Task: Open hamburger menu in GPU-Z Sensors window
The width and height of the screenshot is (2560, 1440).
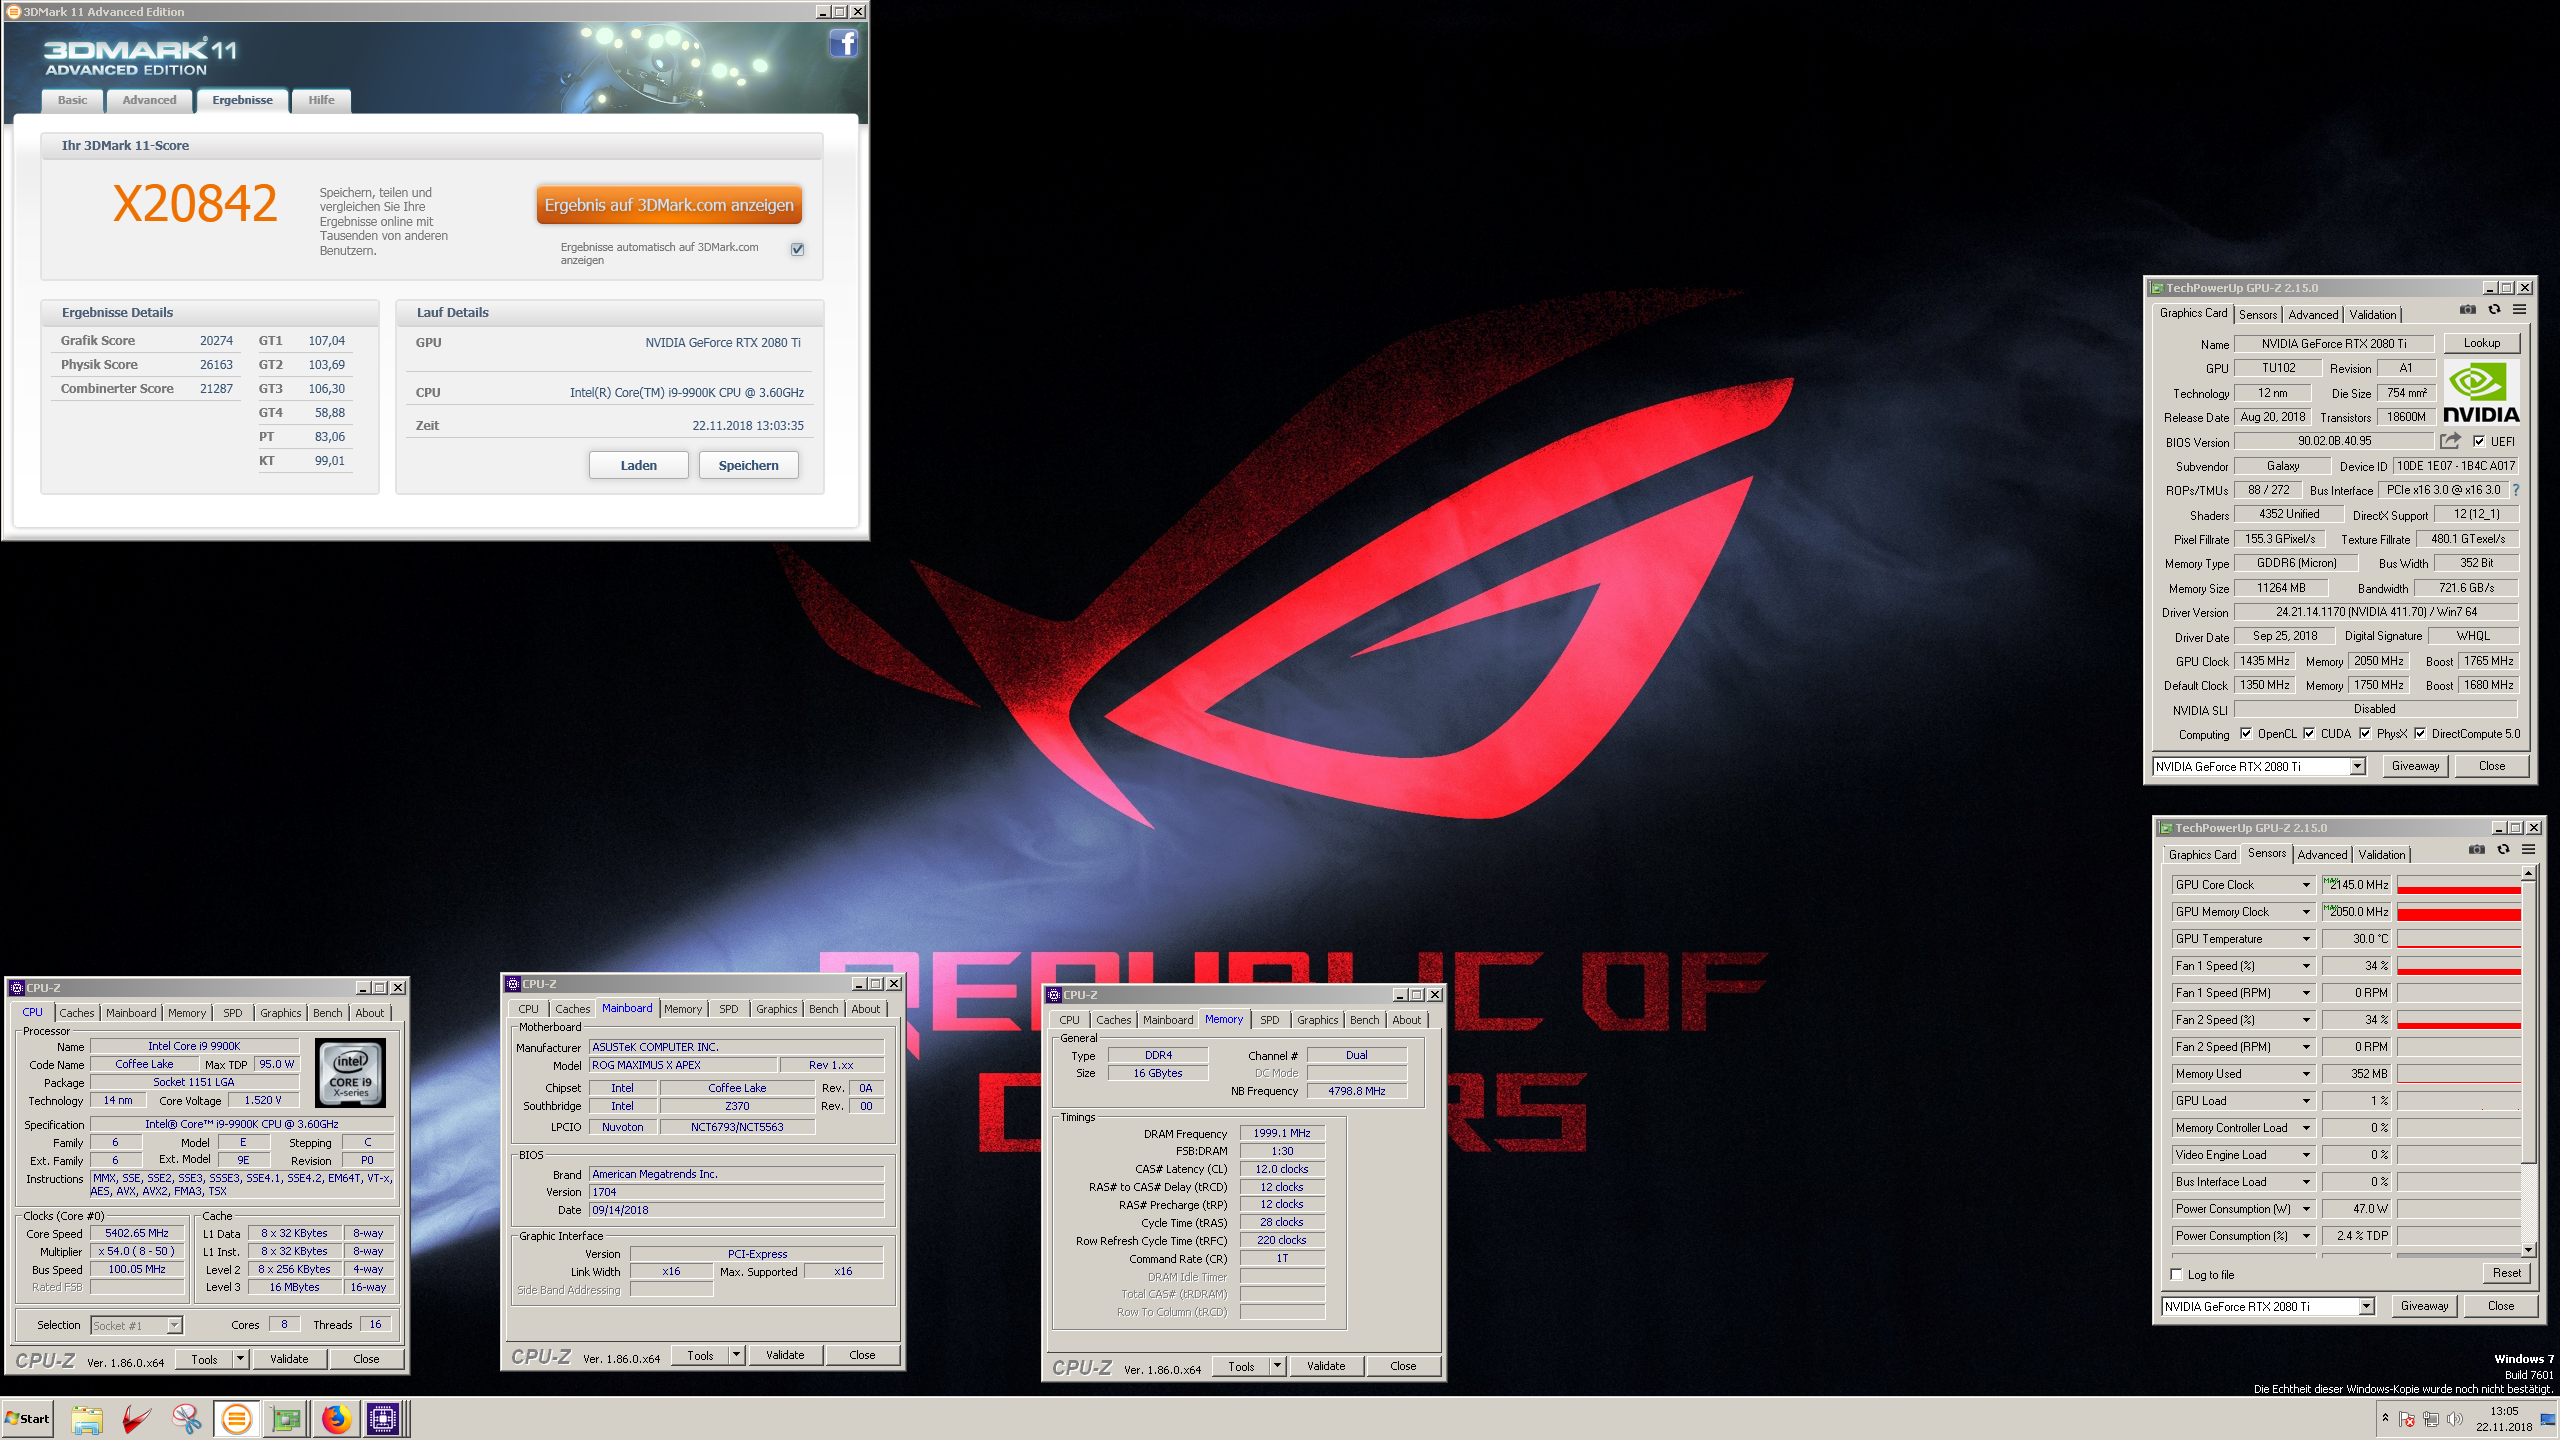Action: click(x=2529, y=850)
